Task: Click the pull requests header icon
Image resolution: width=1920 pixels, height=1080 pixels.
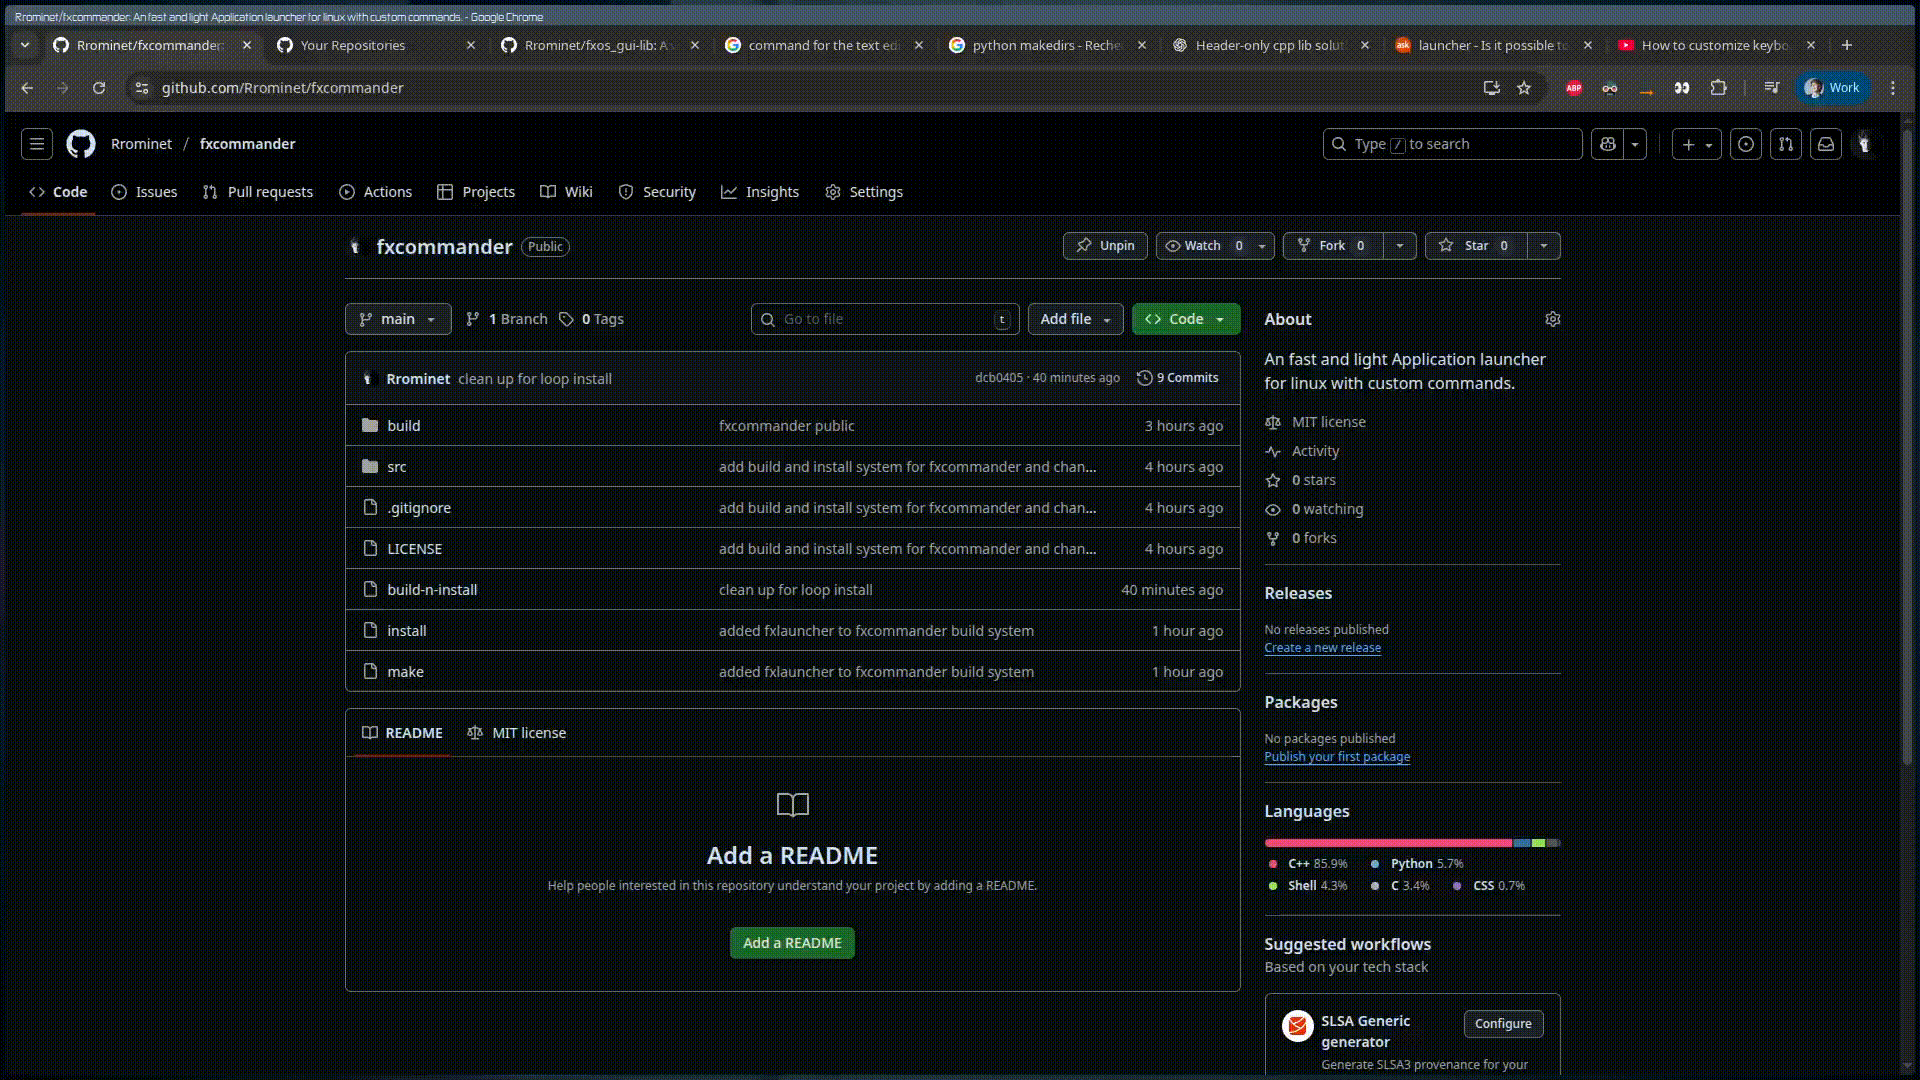Action: [1786, 144]
